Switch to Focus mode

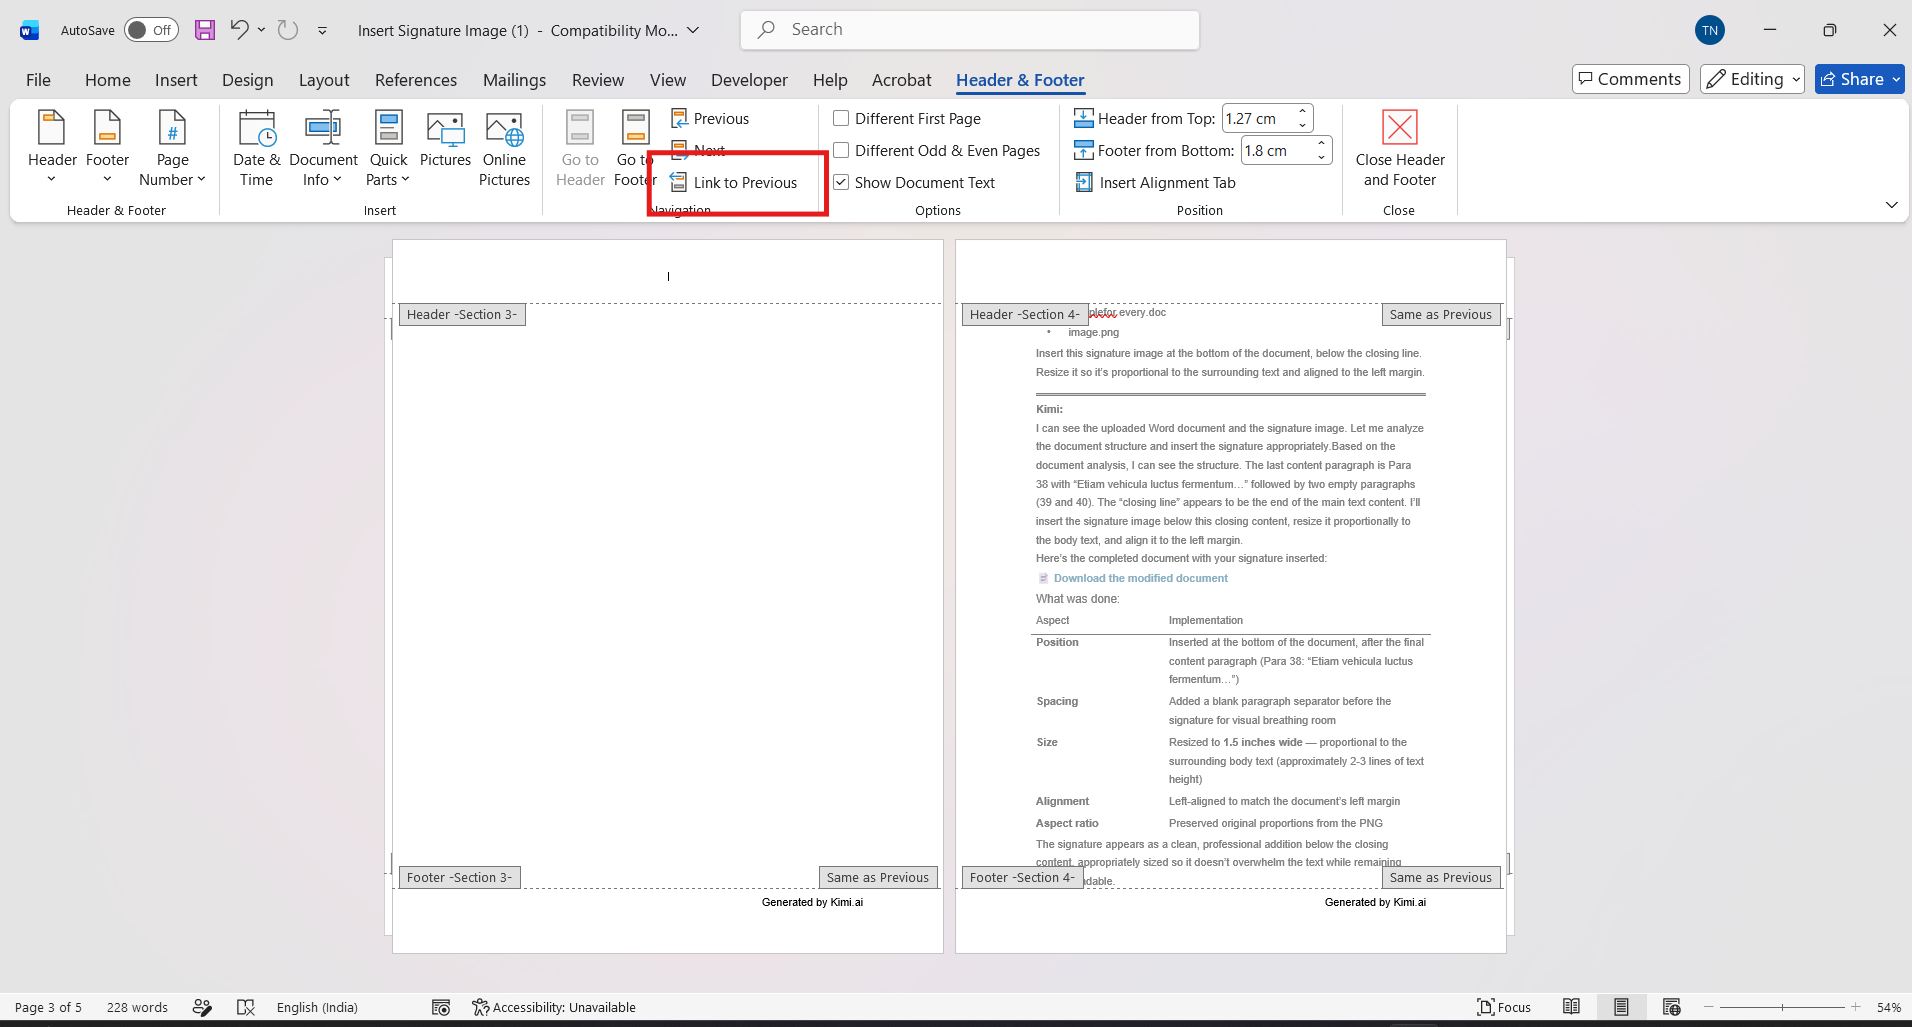[x=1504, y=1007]
